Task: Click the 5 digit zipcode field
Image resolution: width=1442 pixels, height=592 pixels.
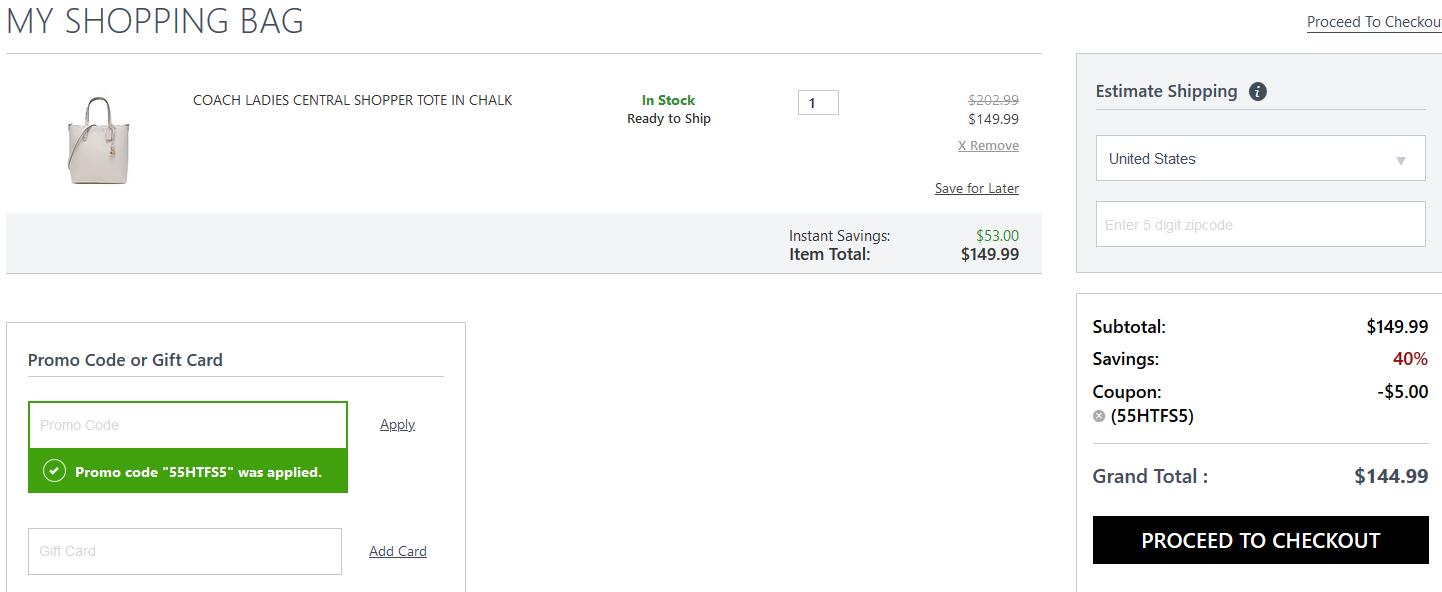Action: [x=1260, y=224]
